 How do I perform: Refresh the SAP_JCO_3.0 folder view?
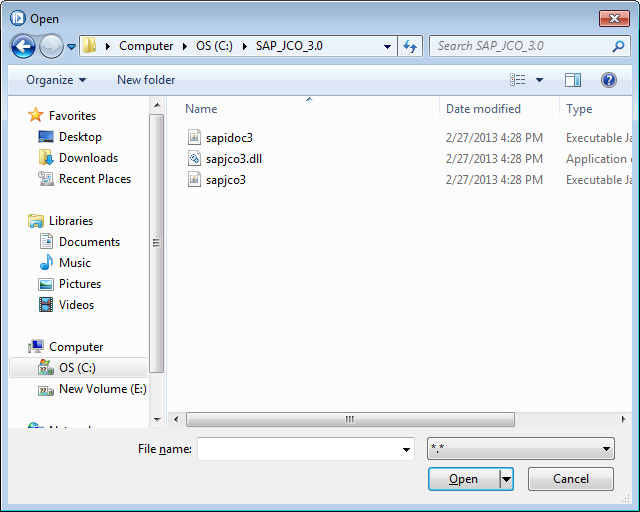click(x=410, y=46)
